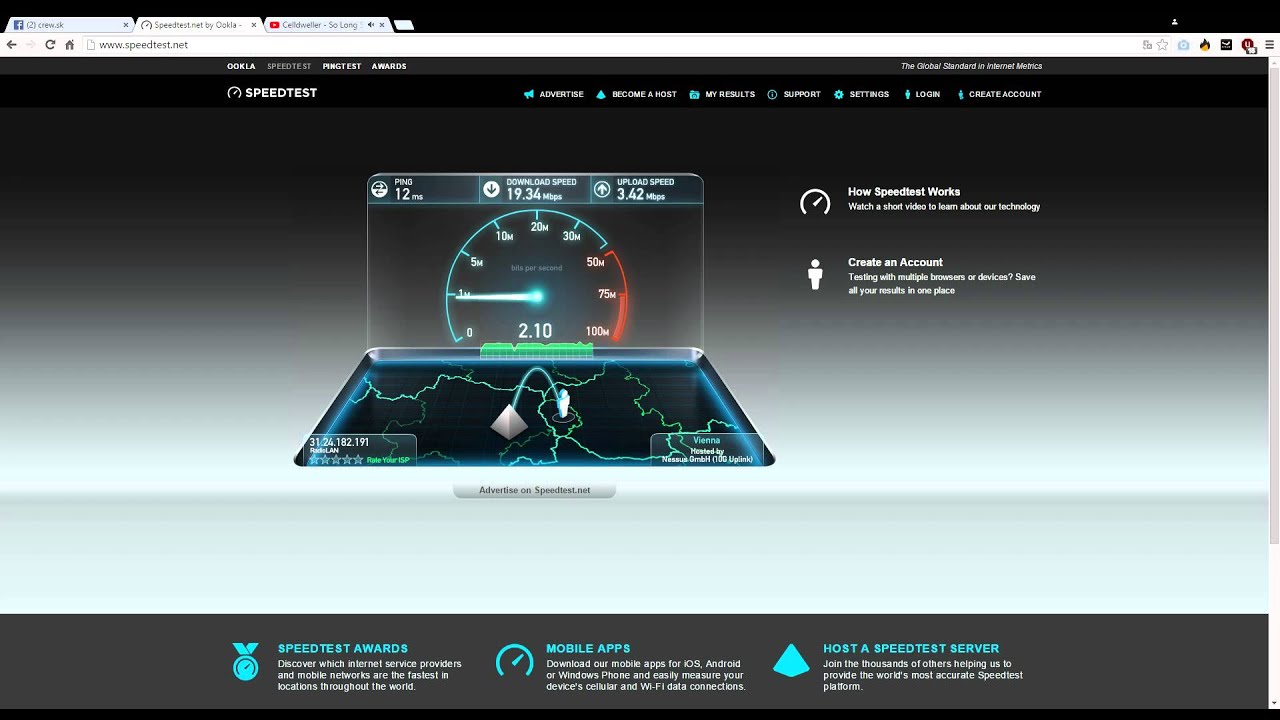This screenshot has height=720, width=1280.
Task: Click the MOBILE APPS heading
Action: click(x=588, y=649)
